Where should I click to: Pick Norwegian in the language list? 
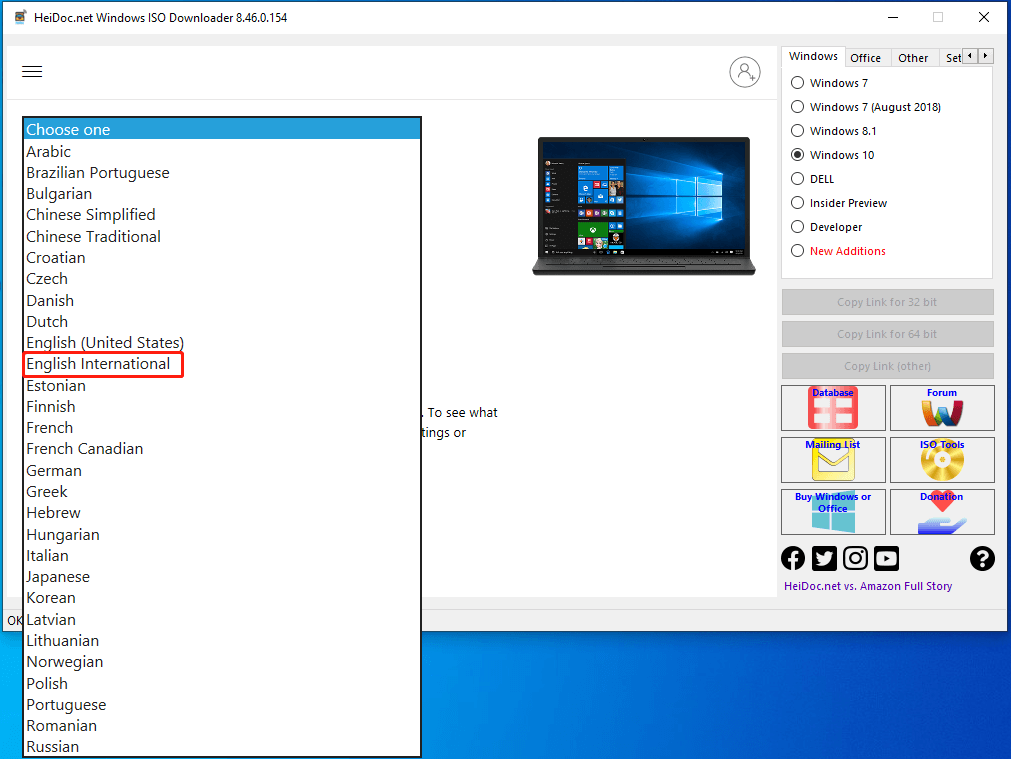(222, 662)
